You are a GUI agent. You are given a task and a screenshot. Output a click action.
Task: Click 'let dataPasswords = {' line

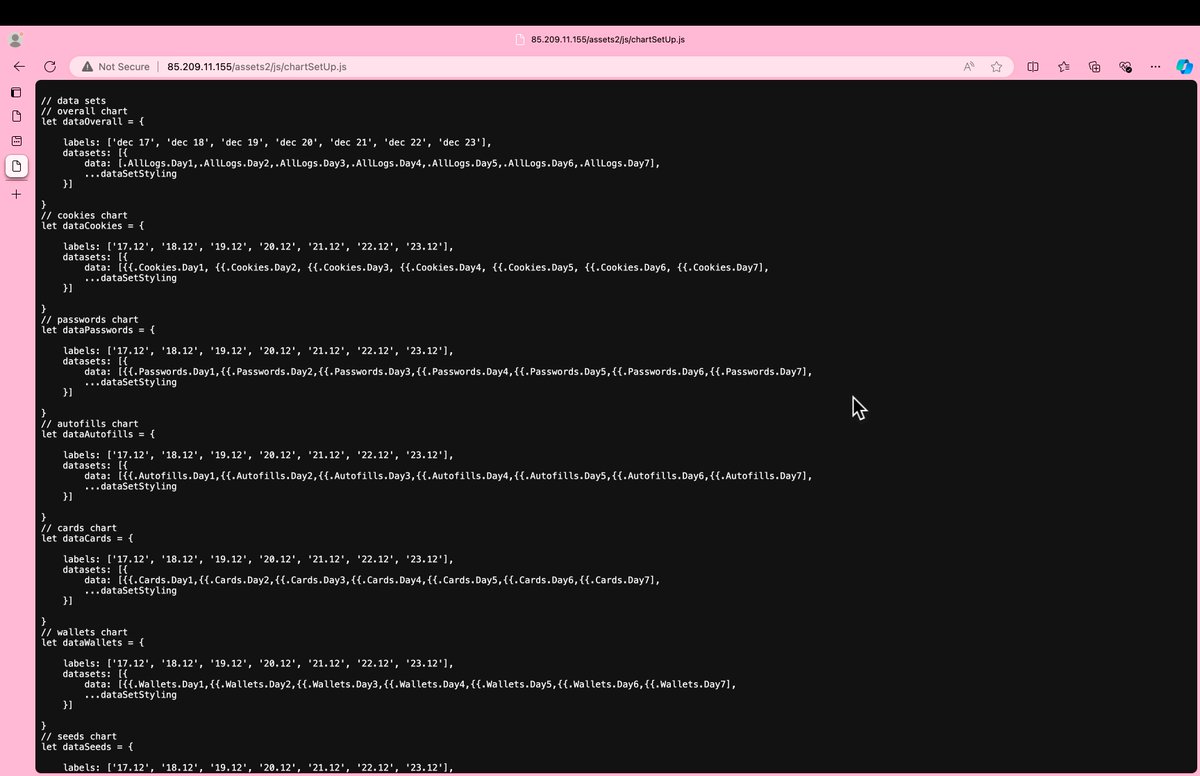tap(98, 330)
